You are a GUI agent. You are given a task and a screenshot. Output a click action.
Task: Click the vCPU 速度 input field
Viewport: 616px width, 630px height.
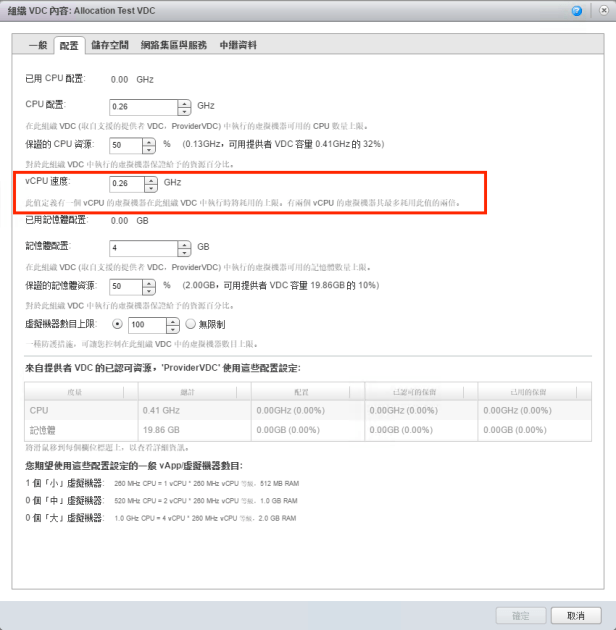point(126,184)
